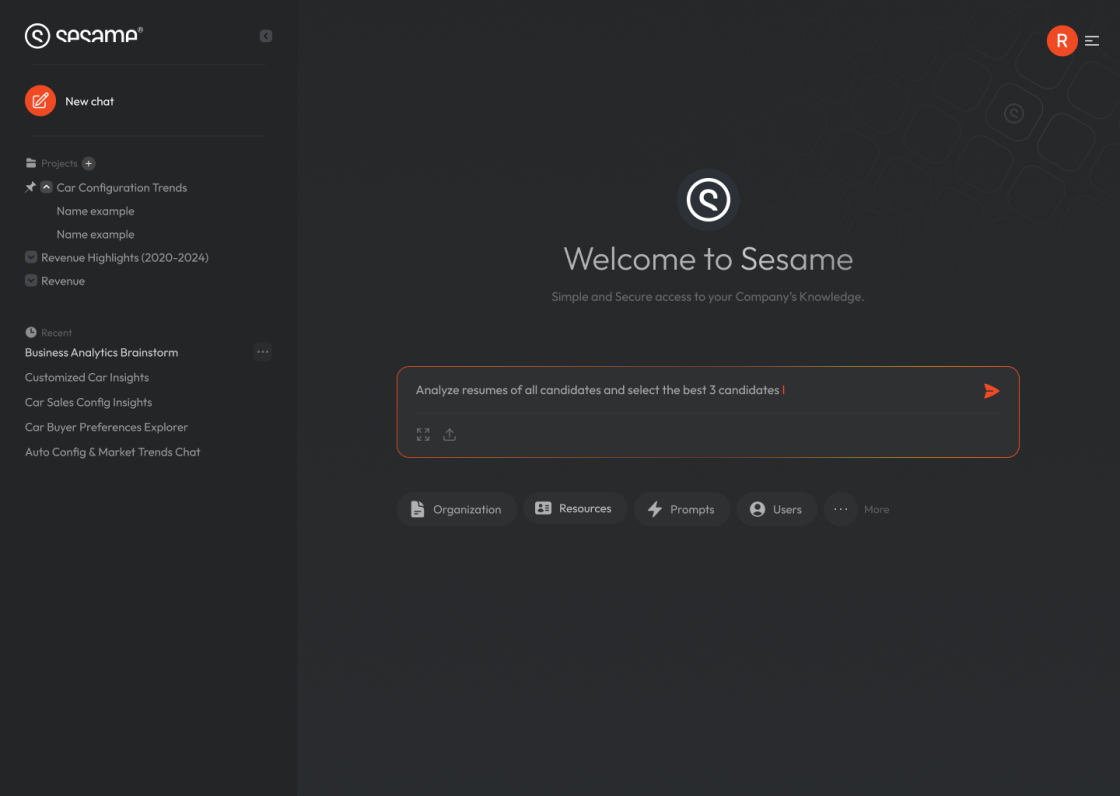Screen dimensions: 1120x796
Task: Open the Business Analytics Brainstorm options menu
Action: pyautogui.click(x=263, y=351)
